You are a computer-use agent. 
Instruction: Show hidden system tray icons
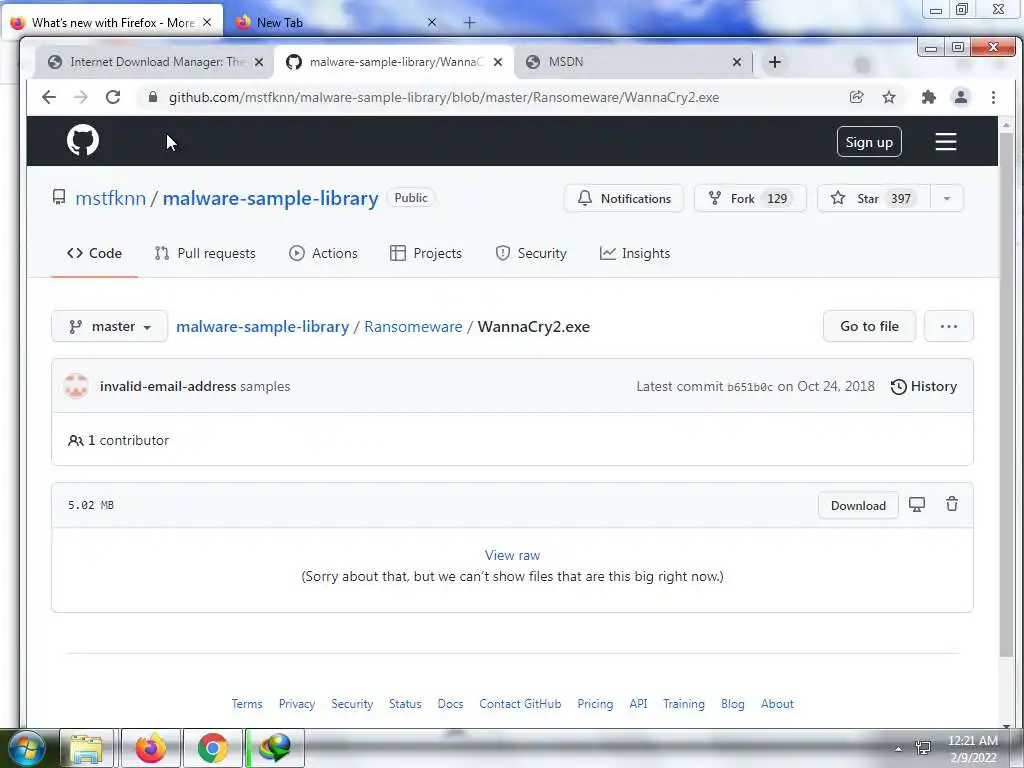pos(898,749)
